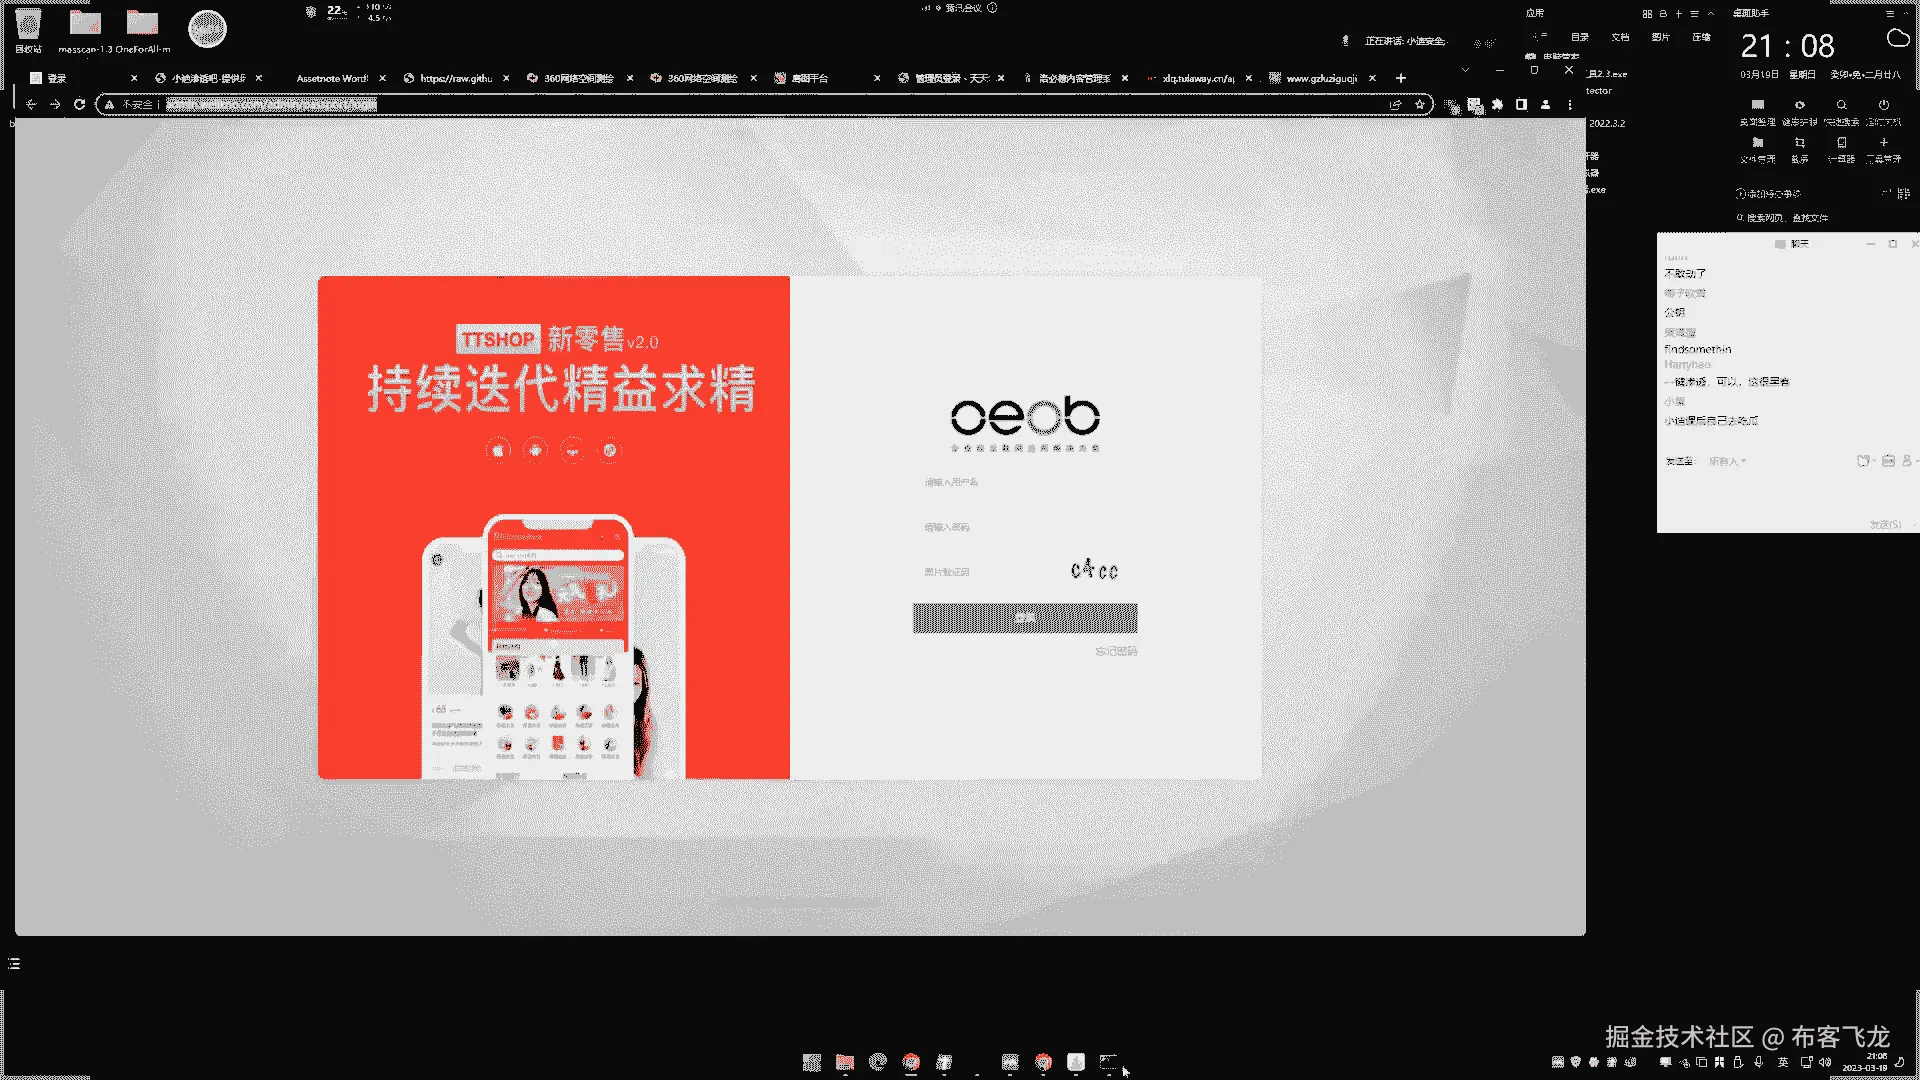This screenshot has width=1920, height=1080.
Task: Expand the tab search chevron dropdown
Action: tap(1465, 70)
